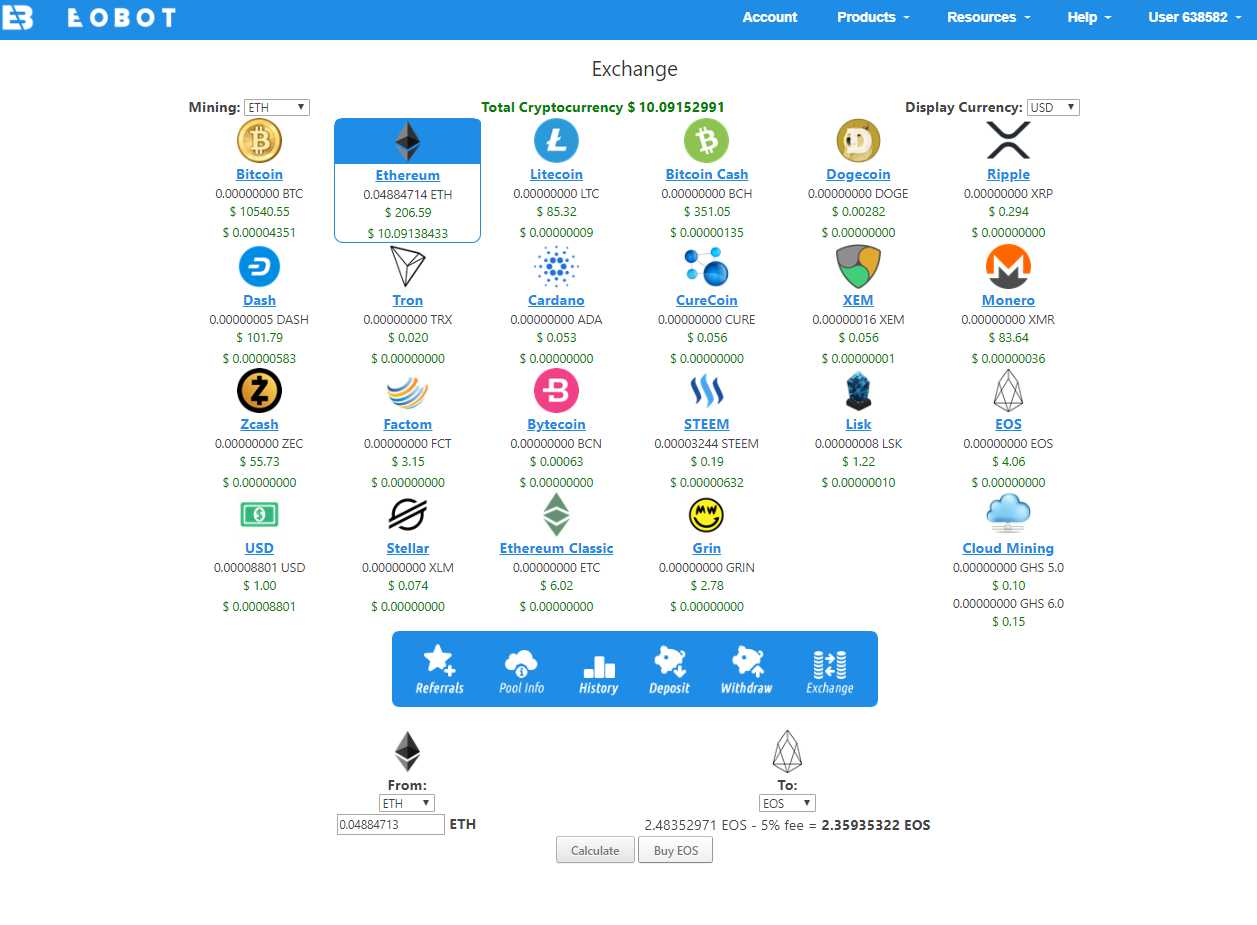Click the Cloud Mining cloud icon
The height and width of the screenshot is (925, 1257).
1008,514
